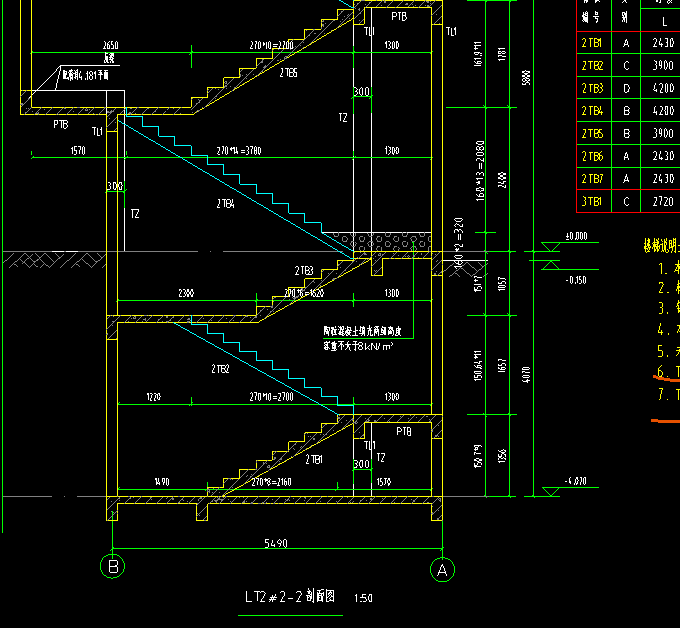This screenshot has height=628, width=680.
Task: Select the LT2#2-2 section drawing title
Action: [290, 597]
